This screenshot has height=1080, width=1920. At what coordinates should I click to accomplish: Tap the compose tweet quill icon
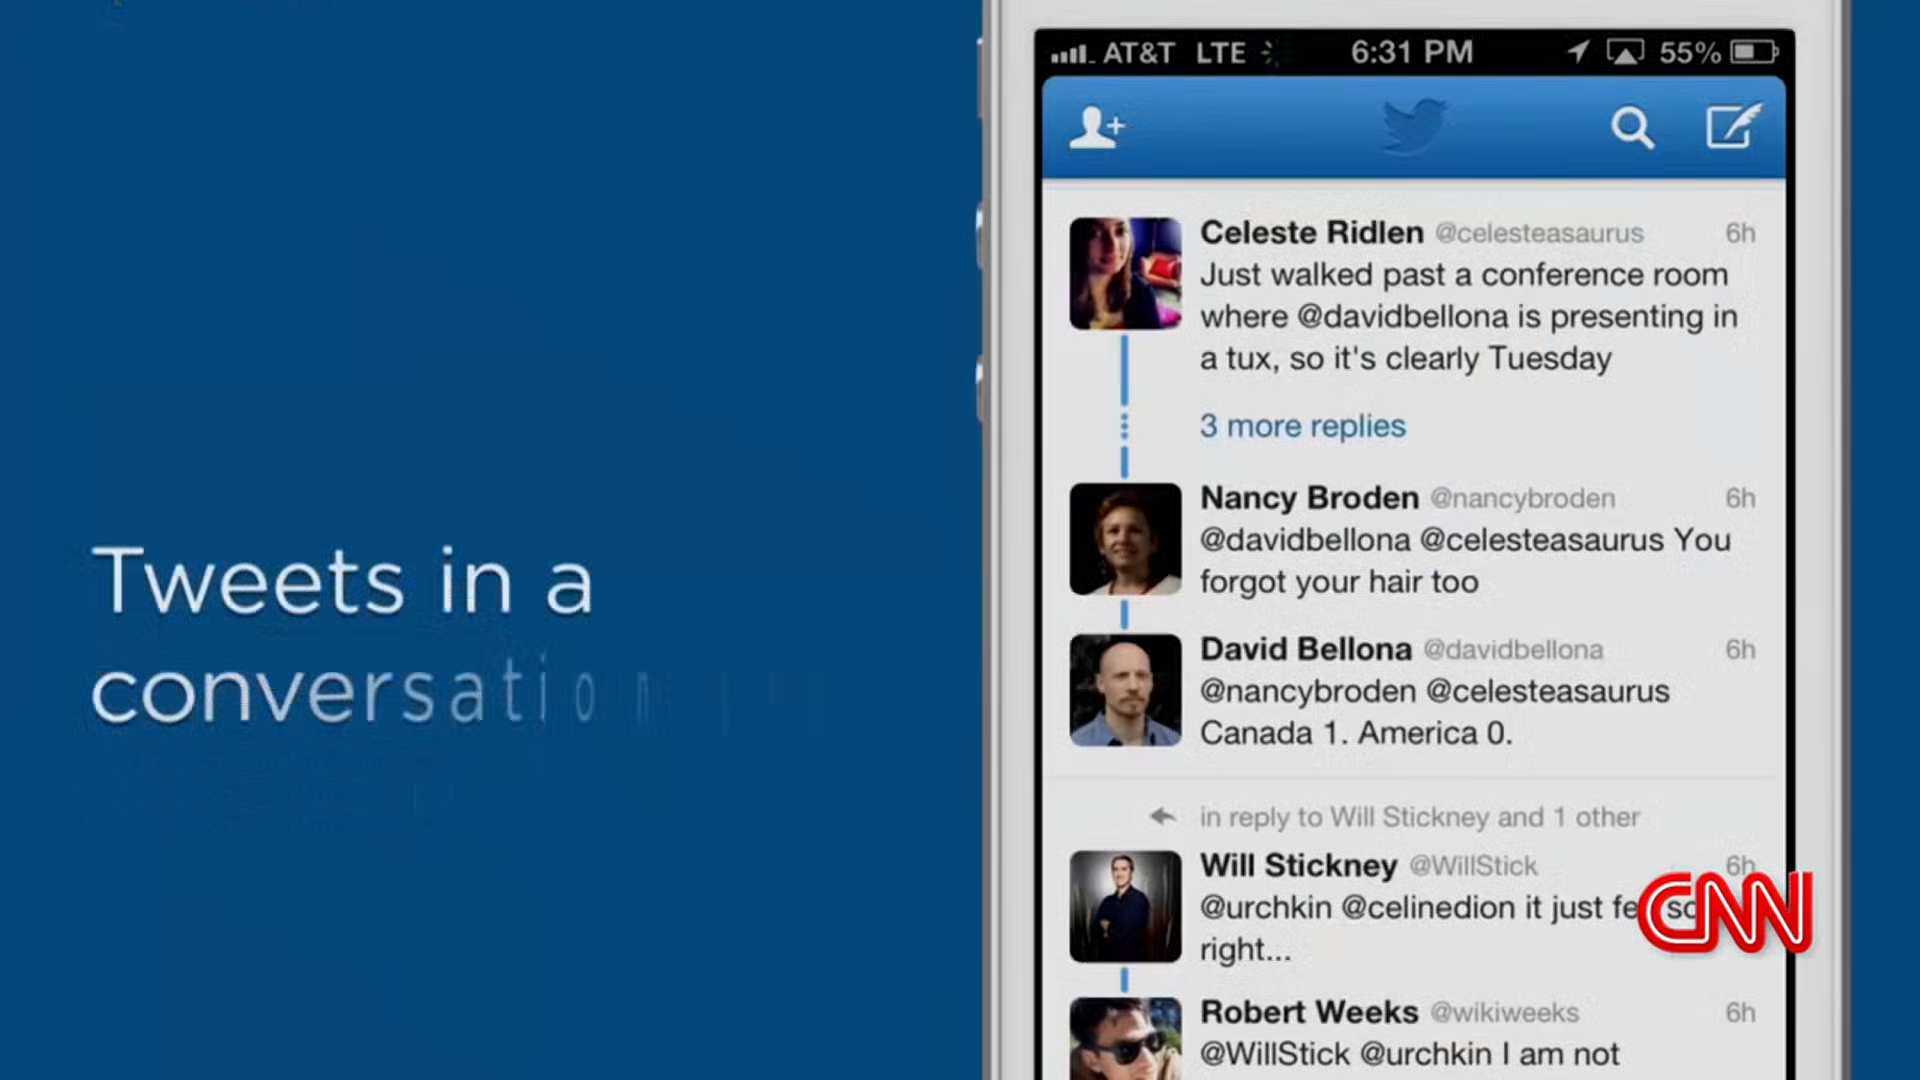pyautogui.click(x=1732, y=127)
